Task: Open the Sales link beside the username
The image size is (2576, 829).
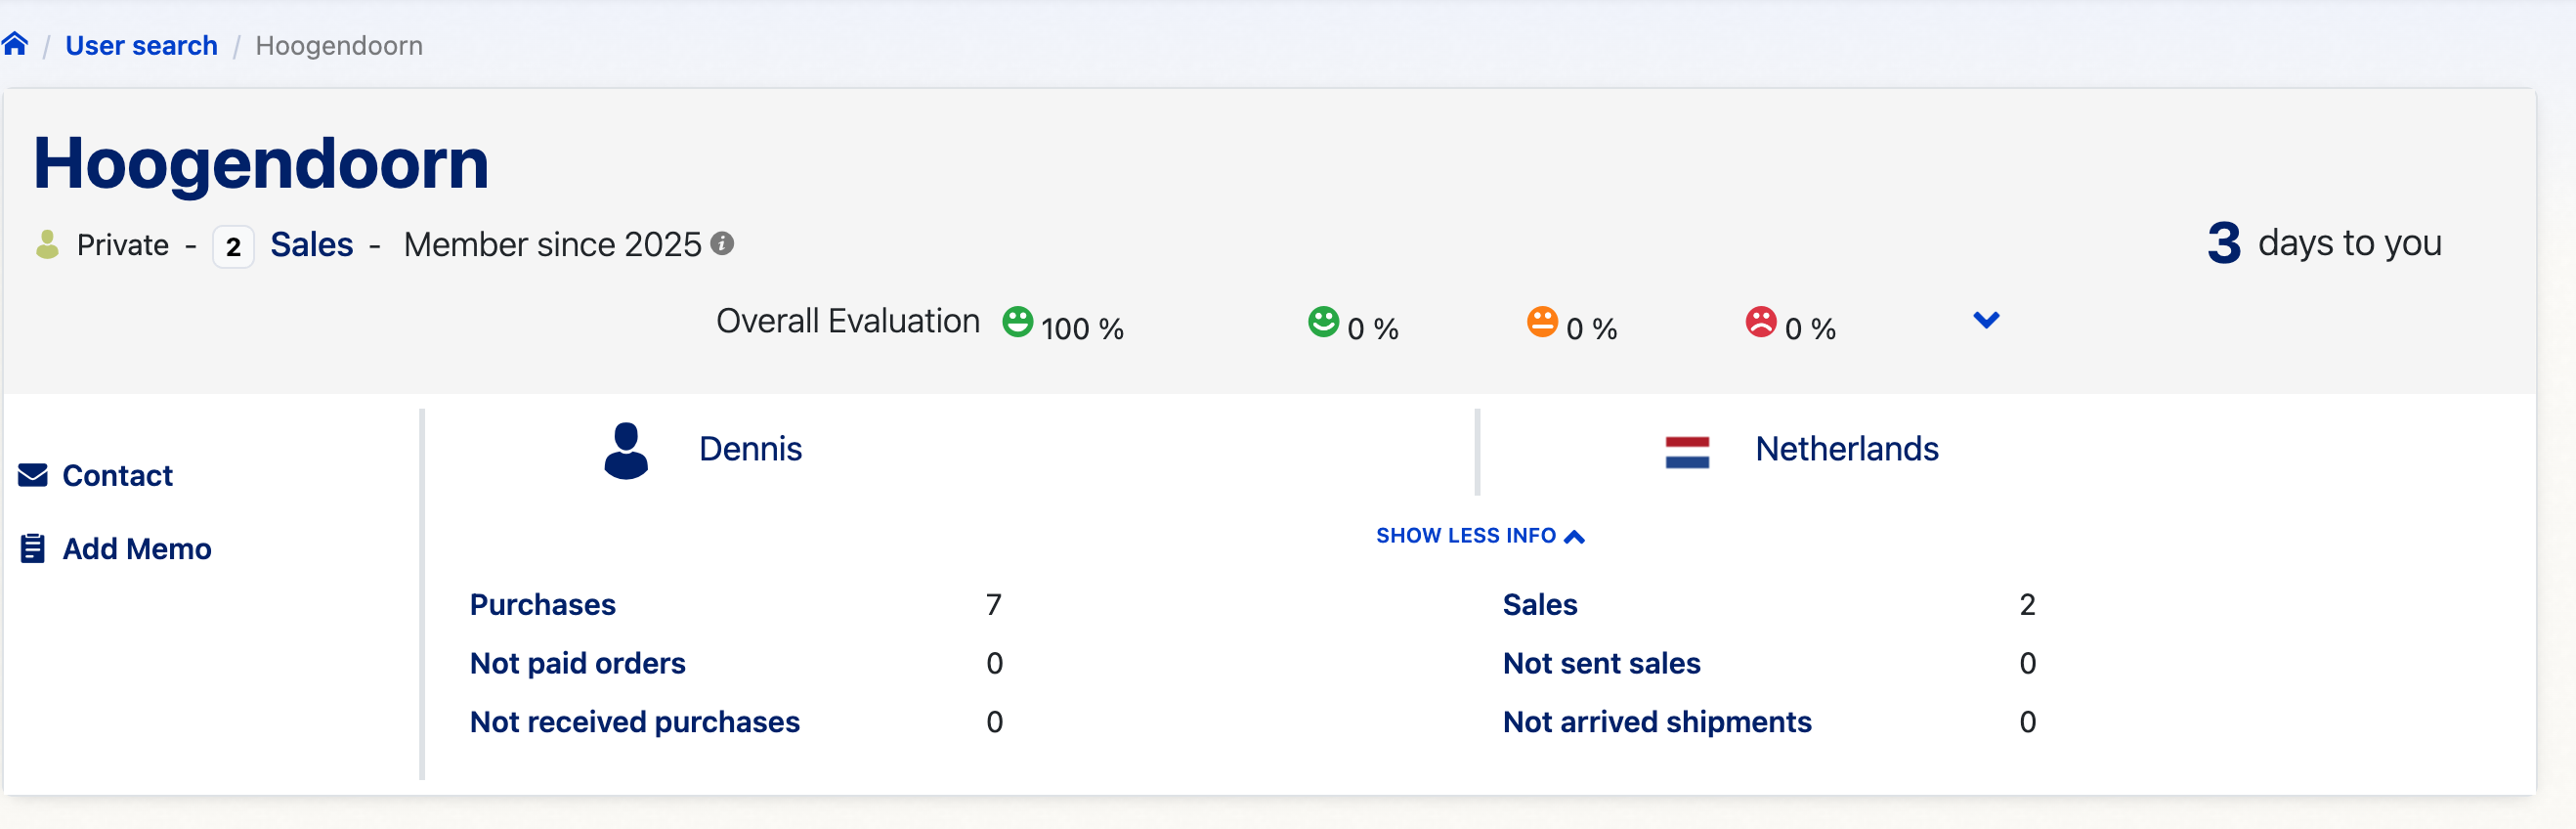Action: (311, 245)
